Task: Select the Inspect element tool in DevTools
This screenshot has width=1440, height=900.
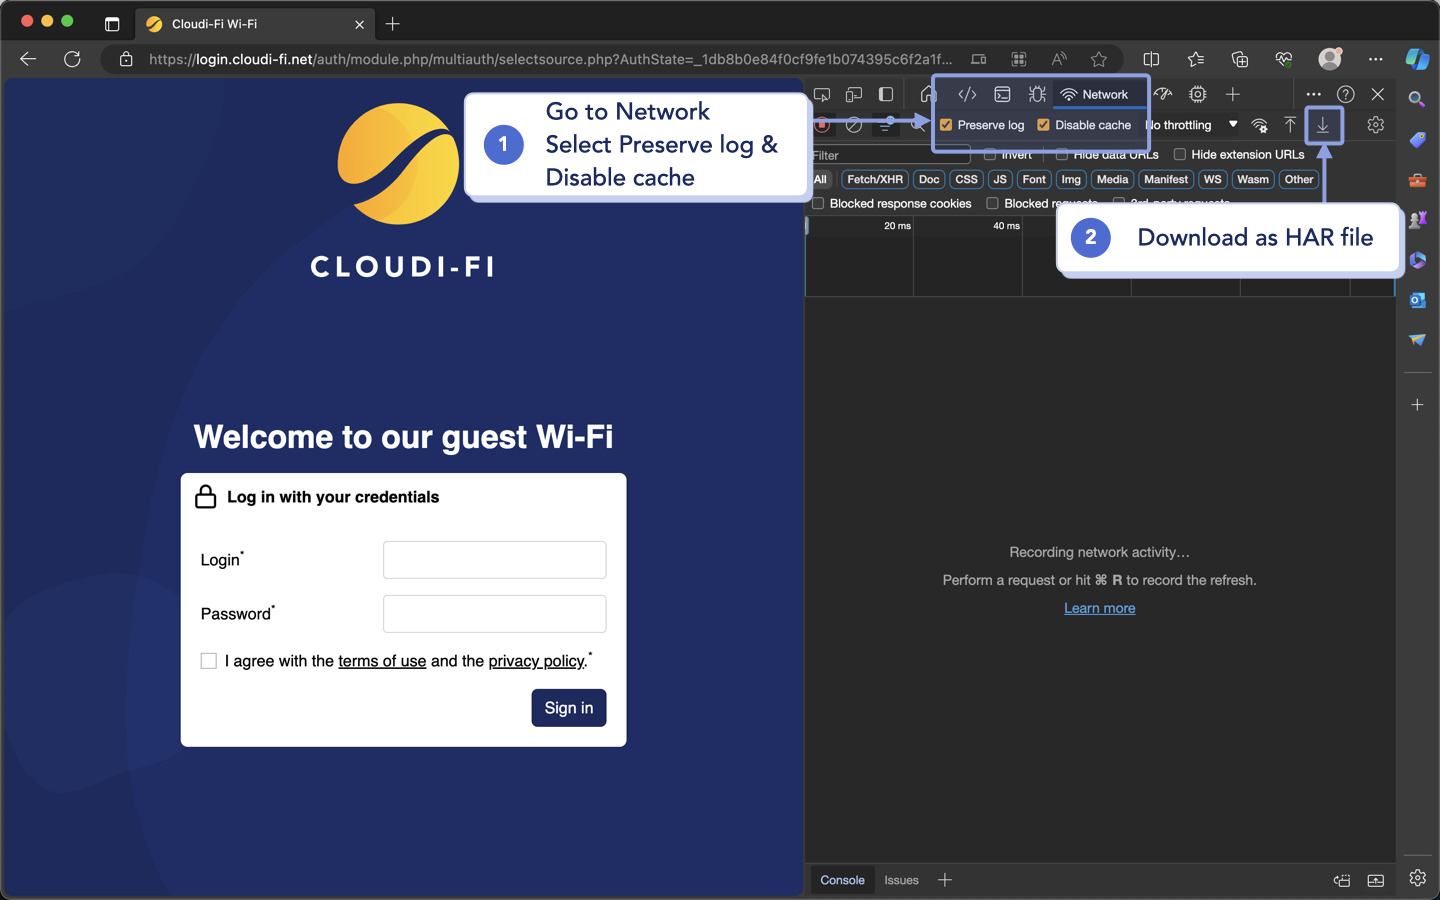Action: [x=821, y=94]
